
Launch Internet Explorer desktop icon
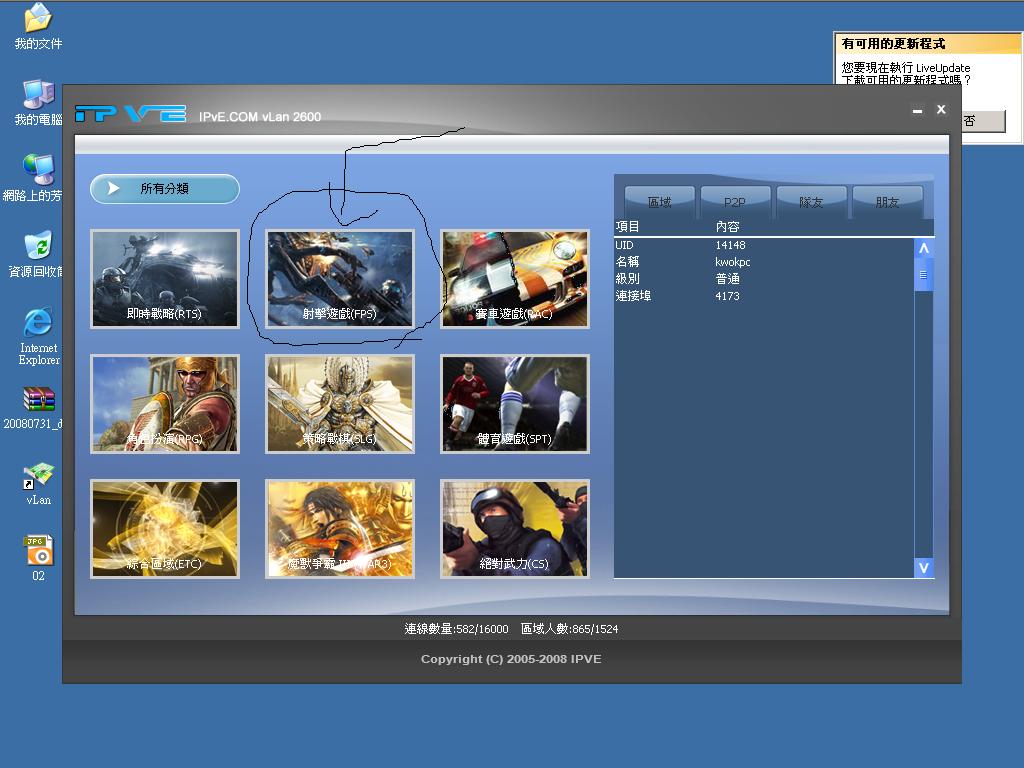click(38, 336)
